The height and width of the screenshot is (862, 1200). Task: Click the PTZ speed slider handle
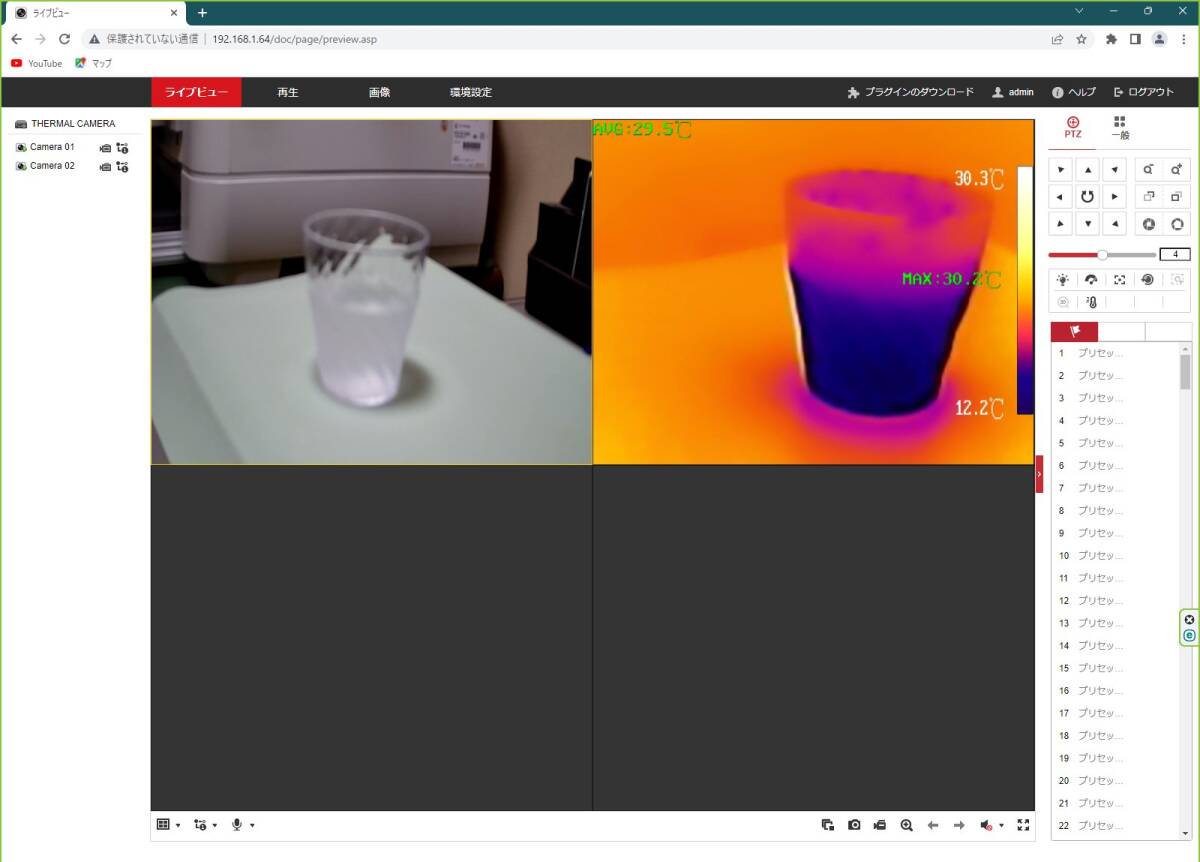point(1102,255)
